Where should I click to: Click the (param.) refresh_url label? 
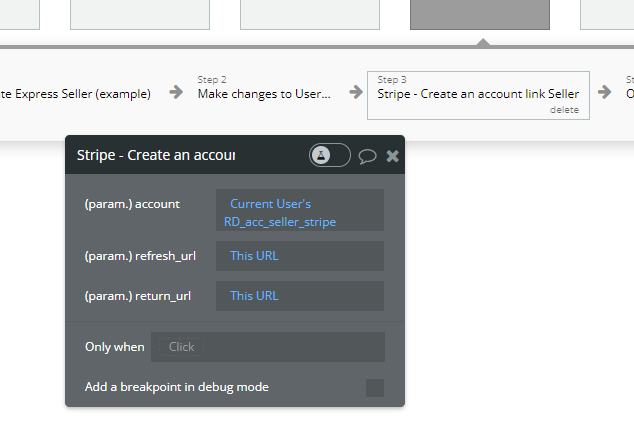click(x=140, y=256)
